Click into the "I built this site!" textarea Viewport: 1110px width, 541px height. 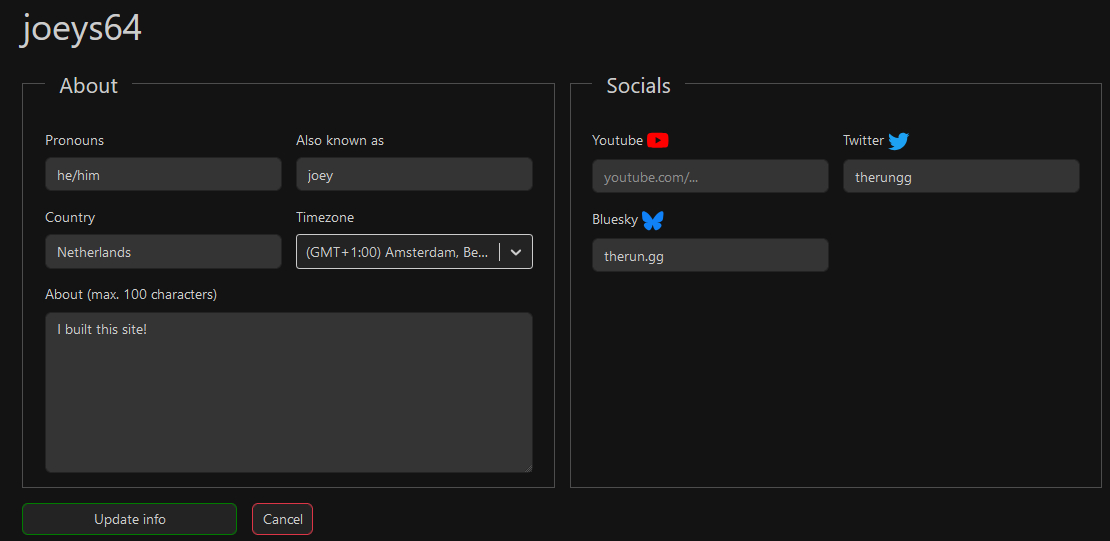click(x=288, y=392)
